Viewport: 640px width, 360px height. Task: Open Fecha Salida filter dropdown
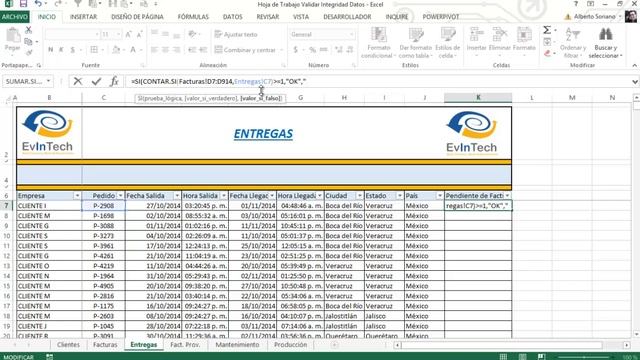(177, 196)
